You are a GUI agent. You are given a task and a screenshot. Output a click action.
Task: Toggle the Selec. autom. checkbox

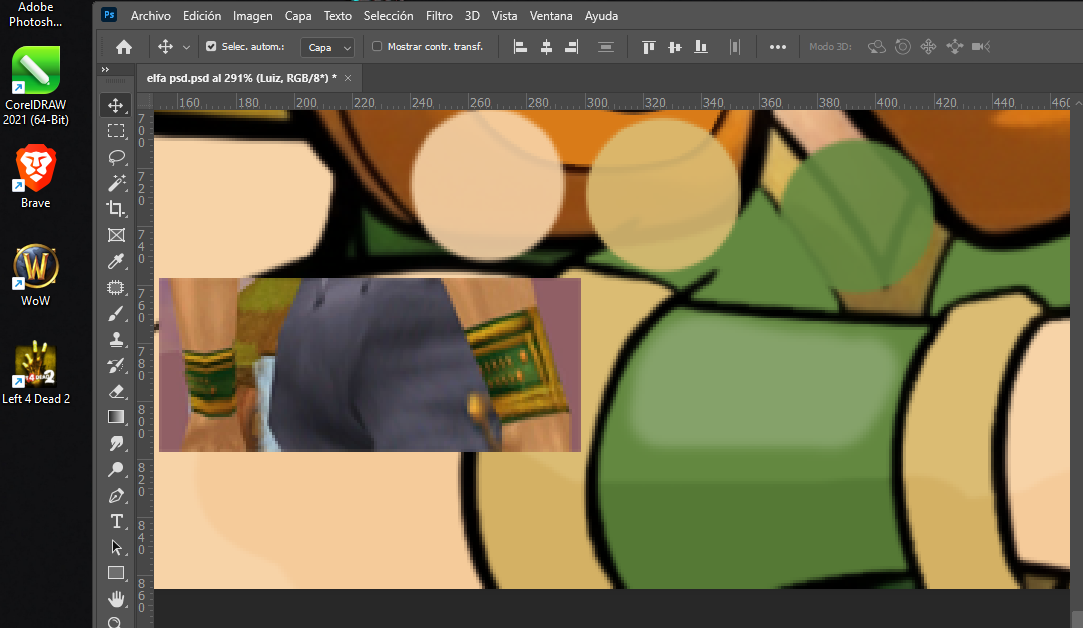(211, 46)
